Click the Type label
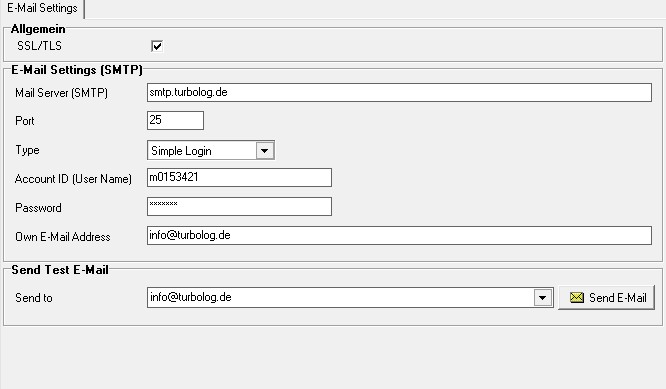 (27, 150)
